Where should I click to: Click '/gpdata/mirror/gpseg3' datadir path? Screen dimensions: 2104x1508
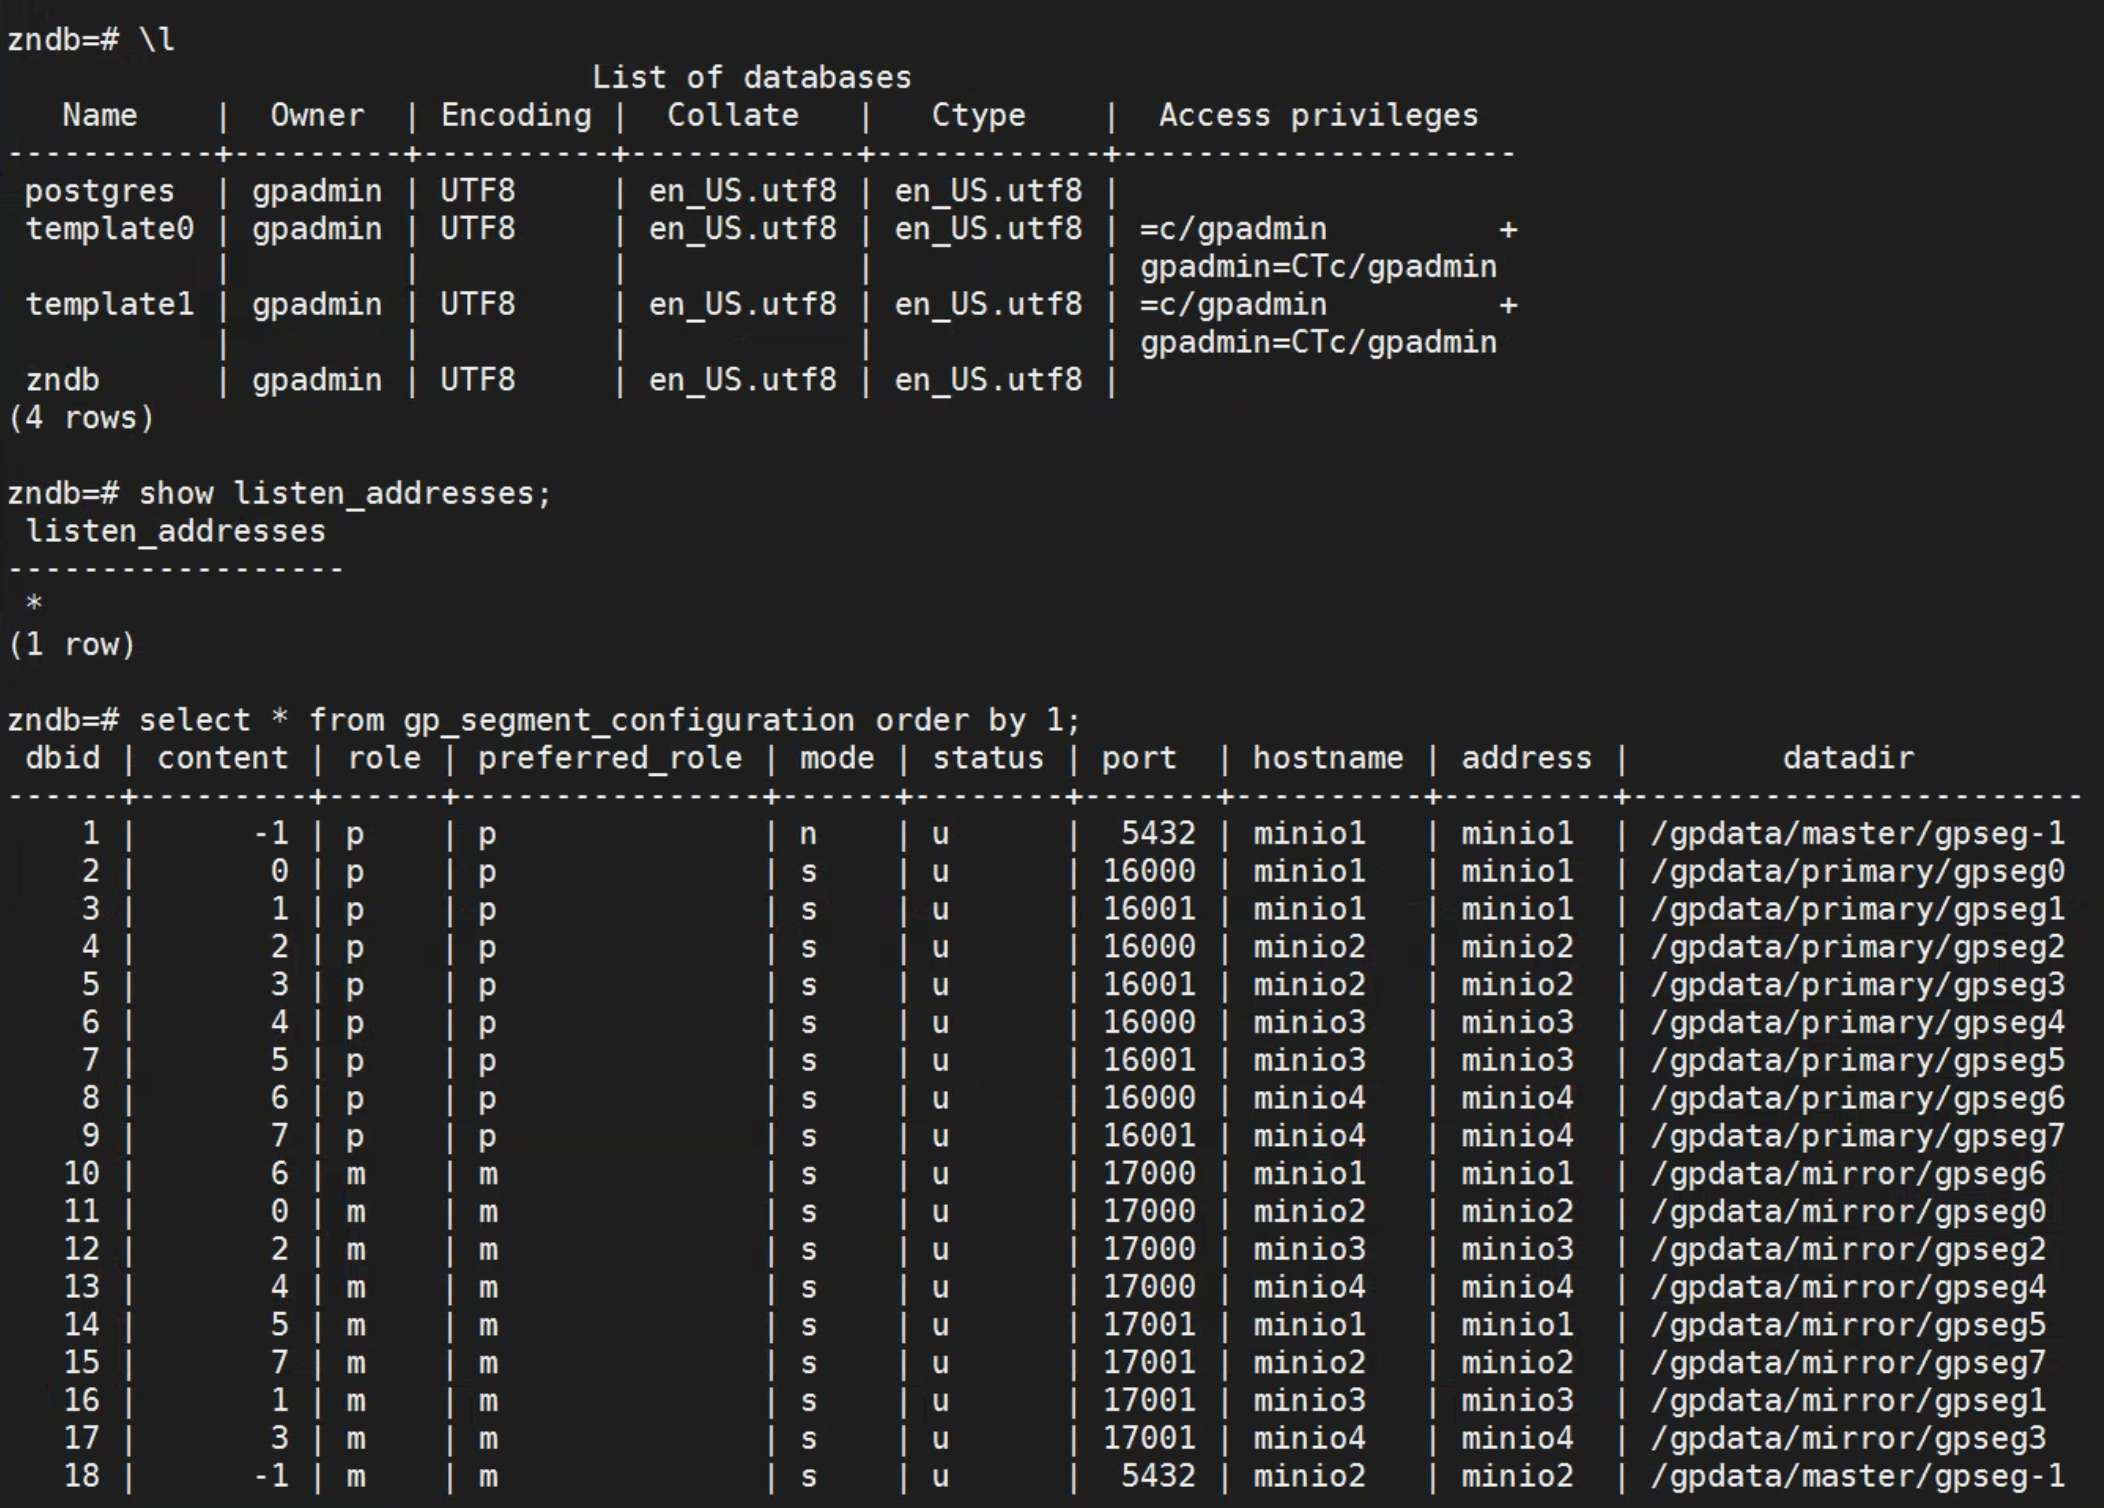[1847, 1439]
